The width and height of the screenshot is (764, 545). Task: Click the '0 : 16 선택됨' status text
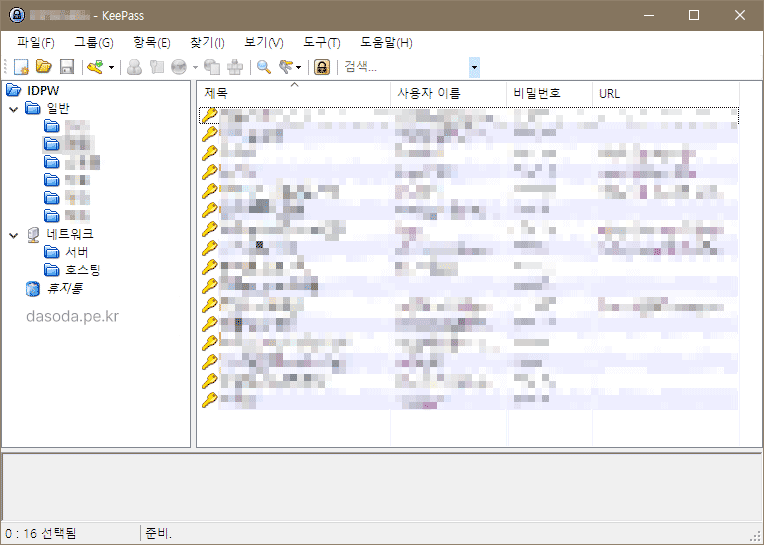(x=40, y=533)
